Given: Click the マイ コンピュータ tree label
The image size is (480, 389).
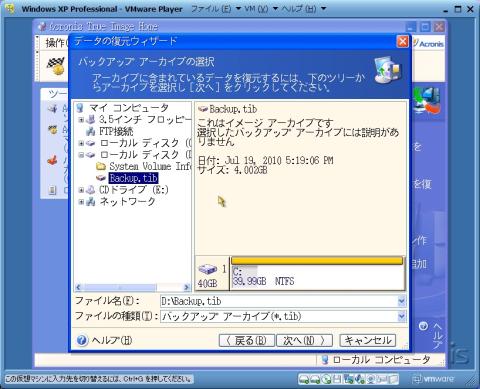Looking at the screenshot, I should tap(129, 108).
